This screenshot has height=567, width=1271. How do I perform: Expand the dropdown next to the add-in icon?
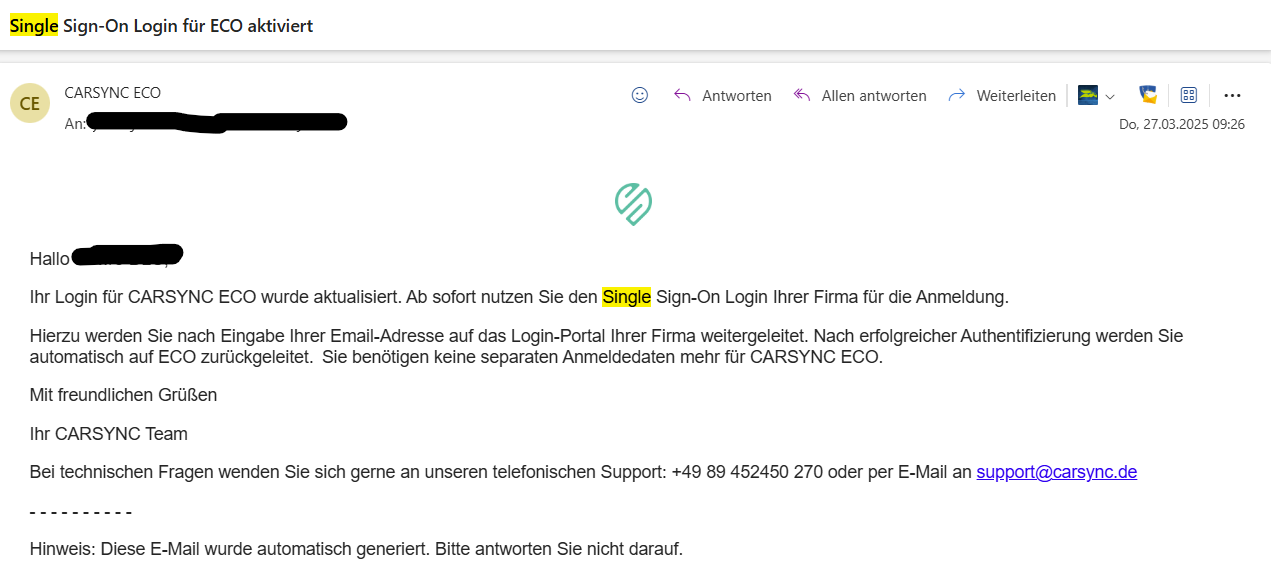tap(1110, 96)
